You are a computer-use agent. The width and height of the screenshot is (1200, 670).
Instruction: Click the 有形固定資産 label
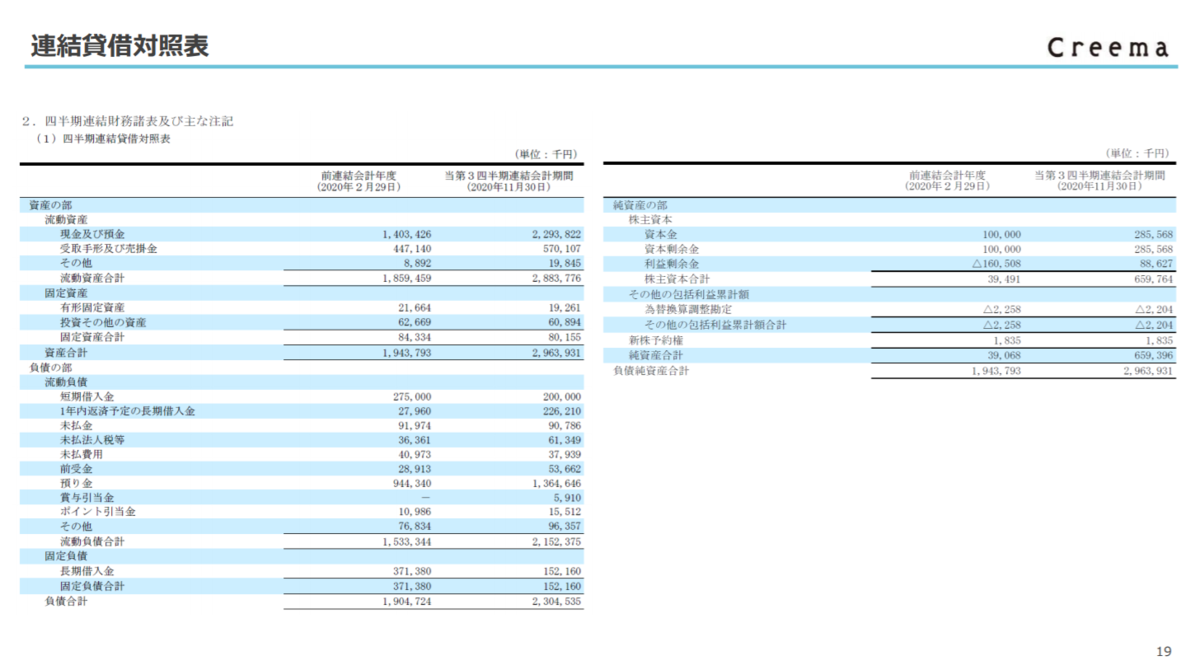point(92,308)
